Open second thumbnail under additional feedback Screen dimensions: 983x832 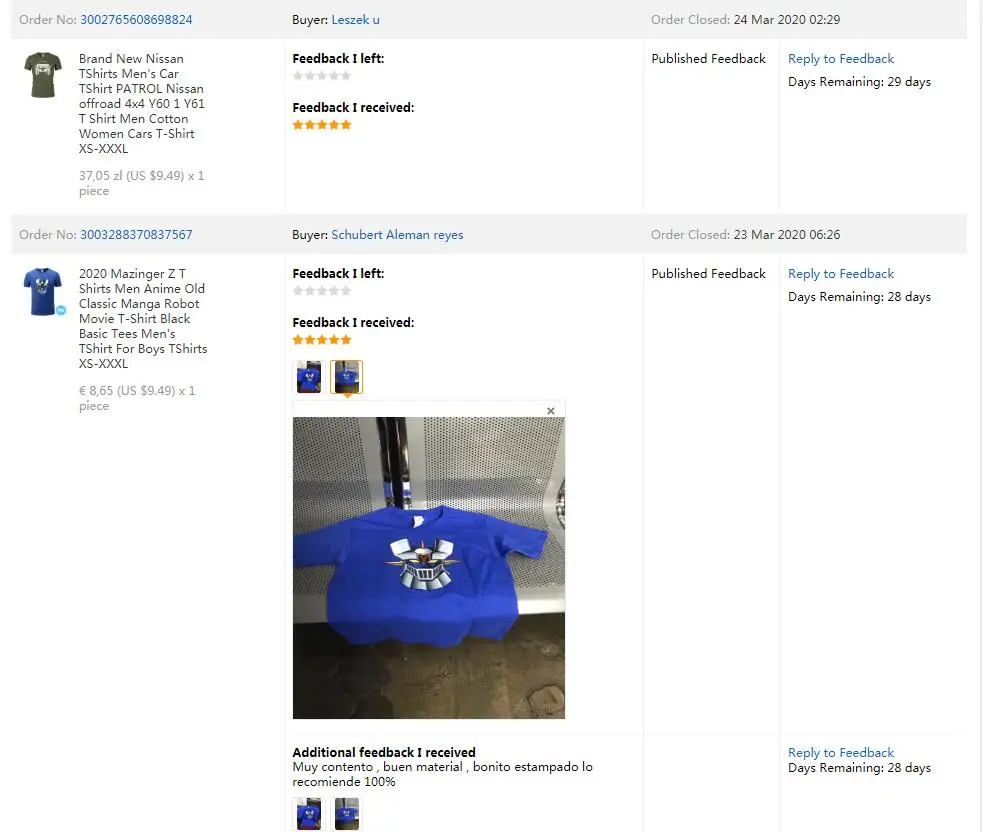point(347,813)
